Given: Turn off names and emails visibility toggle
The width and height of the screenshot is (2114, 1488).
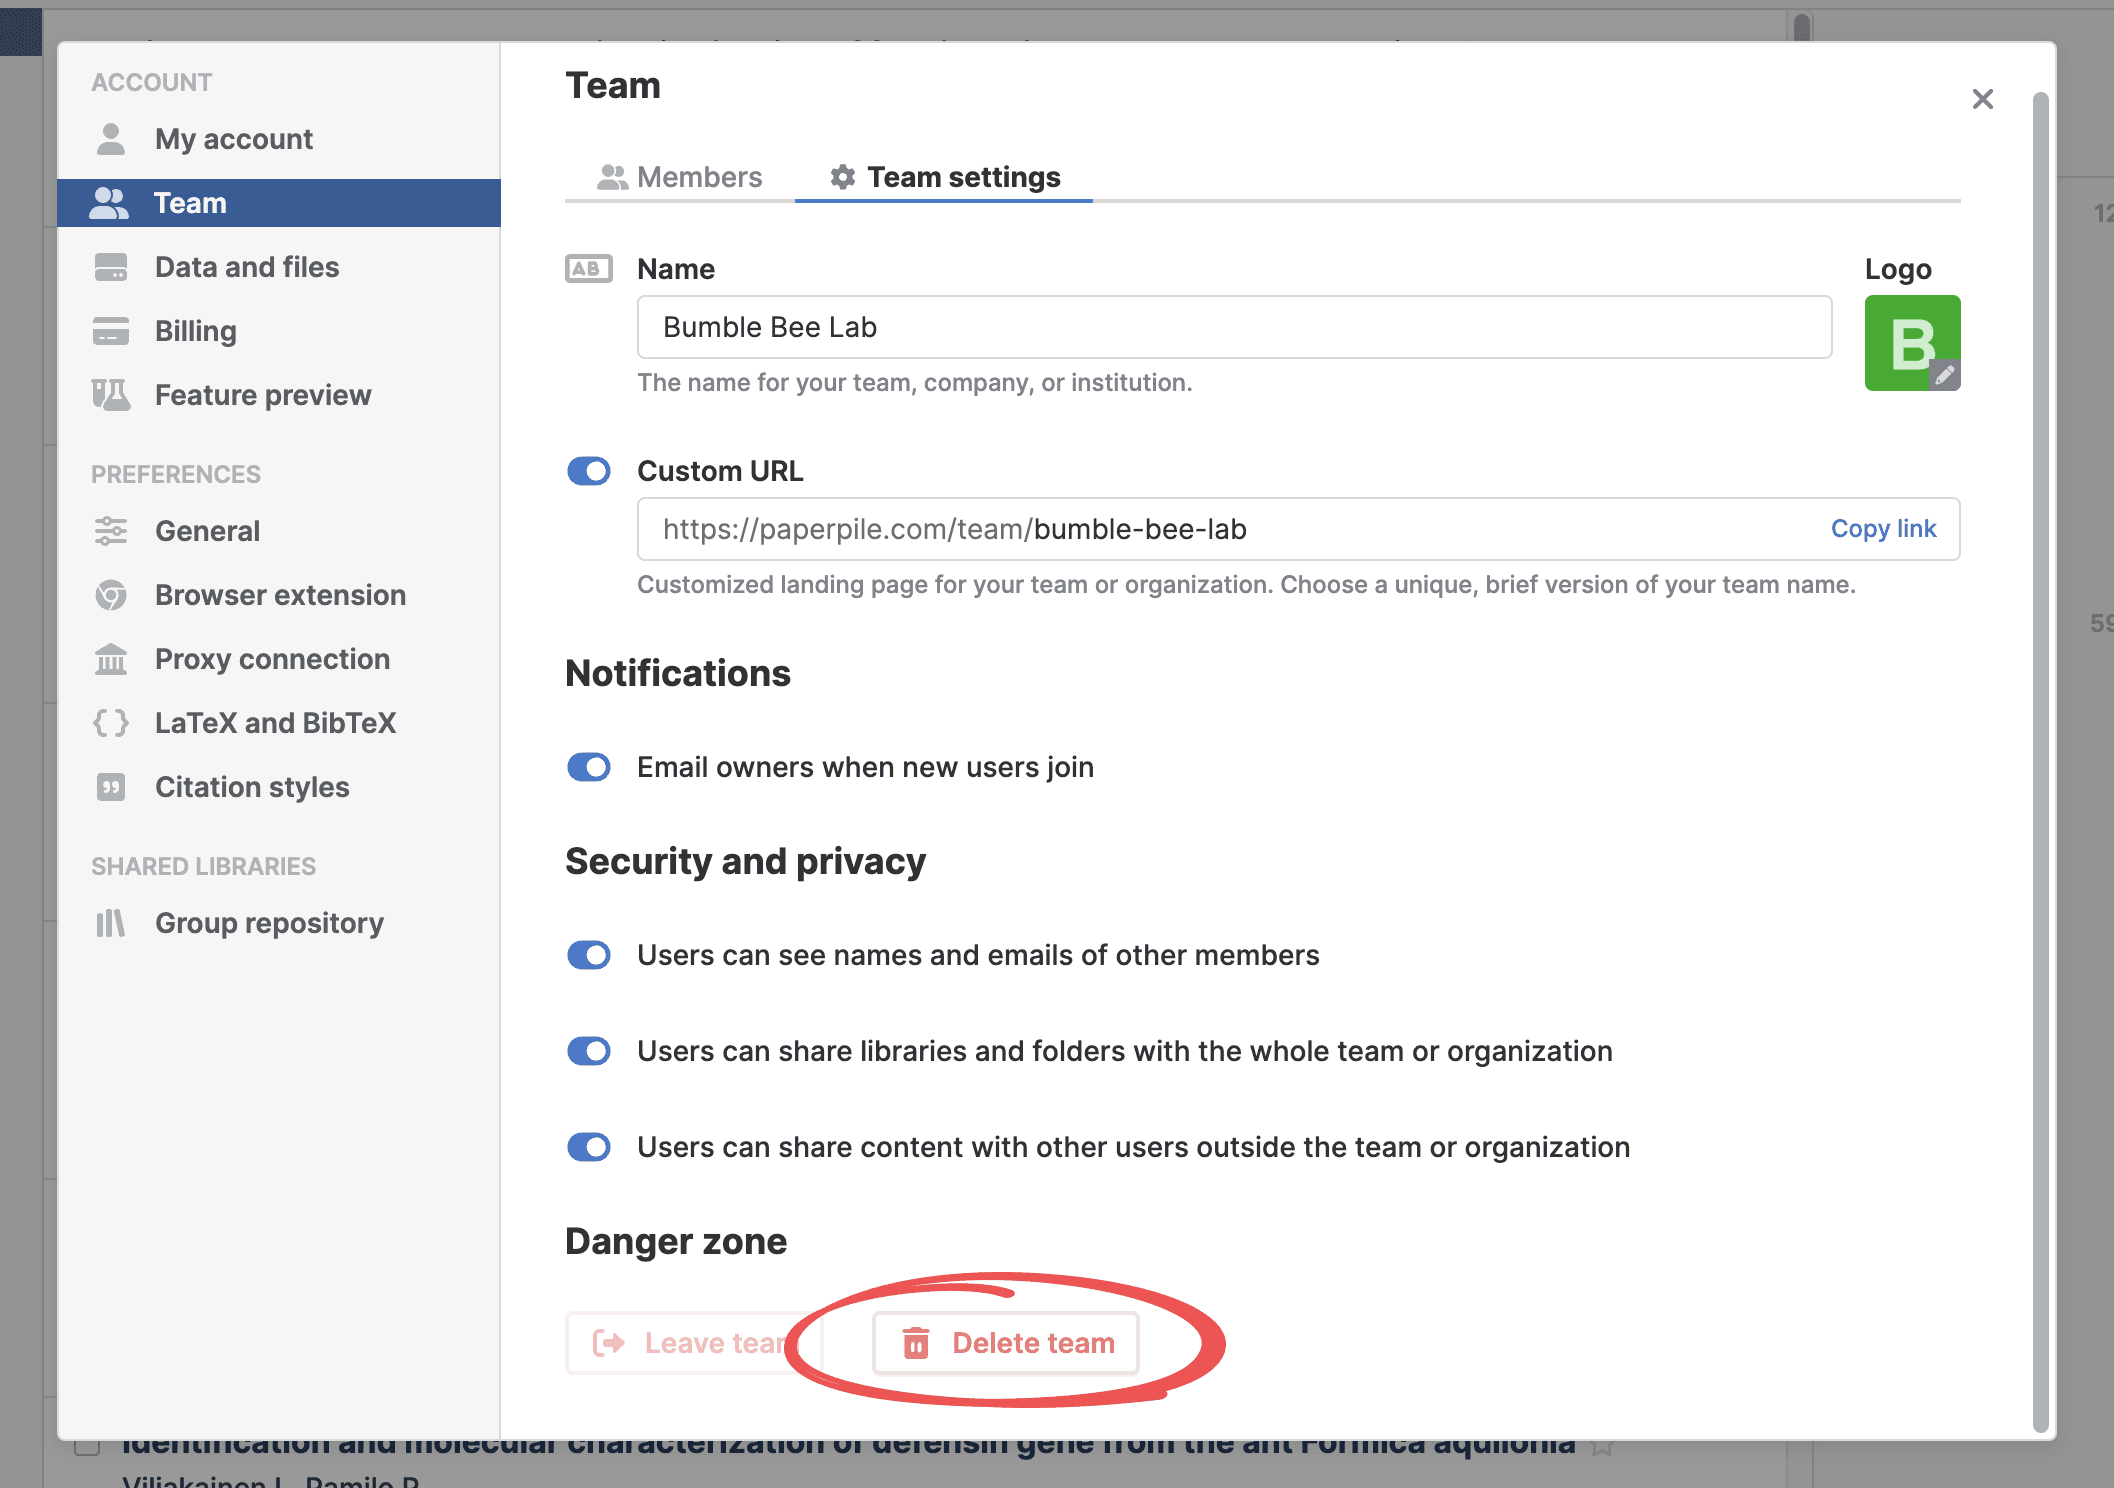Looking at the screenshot, I should click(589, 955).
